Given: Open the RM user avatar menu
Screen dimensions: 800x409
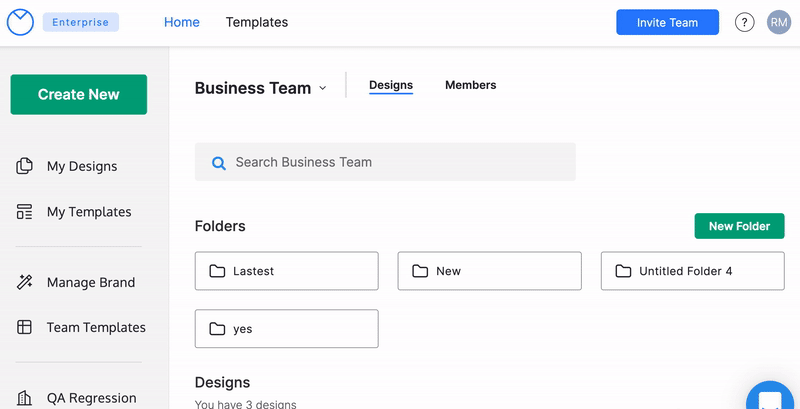Looking at the screenshot, I should point(779,23).
